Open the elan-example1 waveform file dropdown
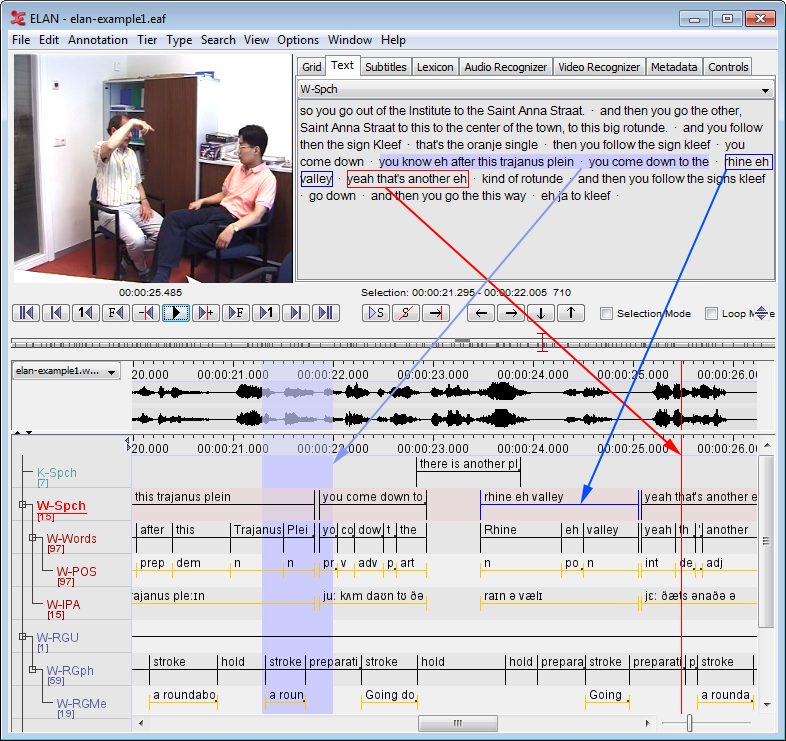Viewport: 786px width, 741px height. click(66, 371)
